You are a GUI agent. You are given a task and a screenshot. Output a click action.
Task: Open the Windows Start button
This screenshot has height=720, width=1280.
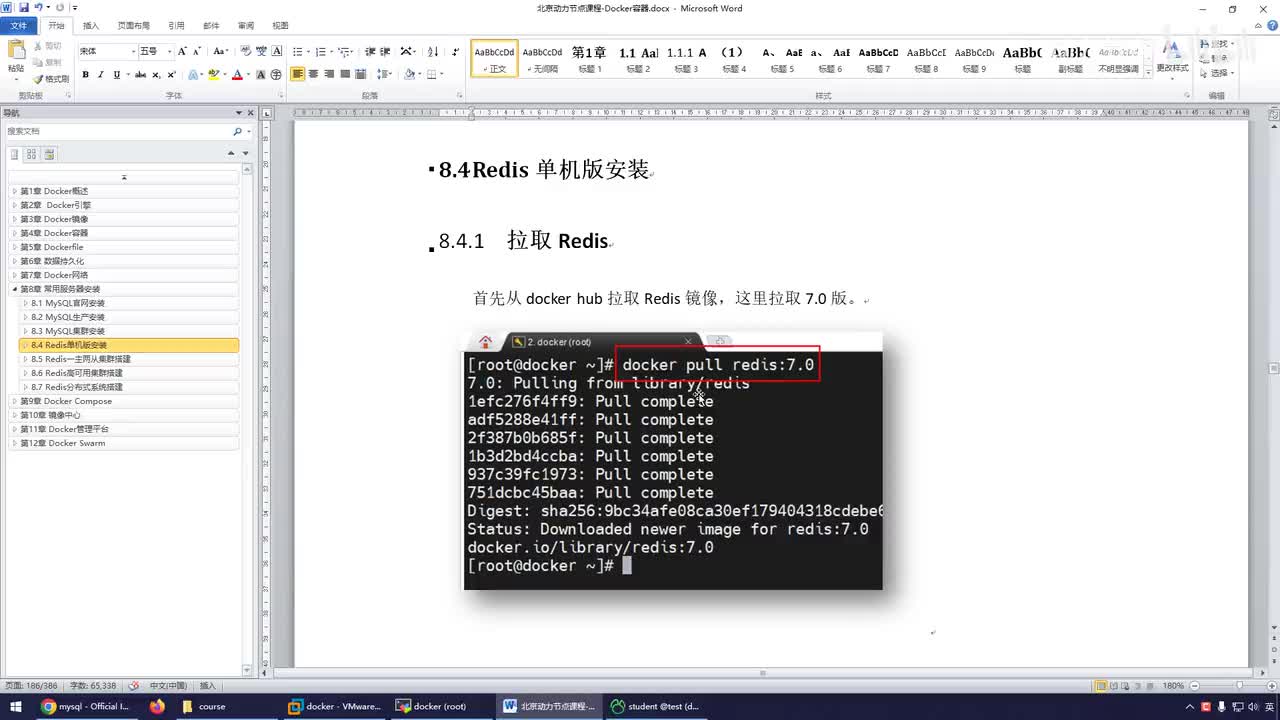click(15, 706)
